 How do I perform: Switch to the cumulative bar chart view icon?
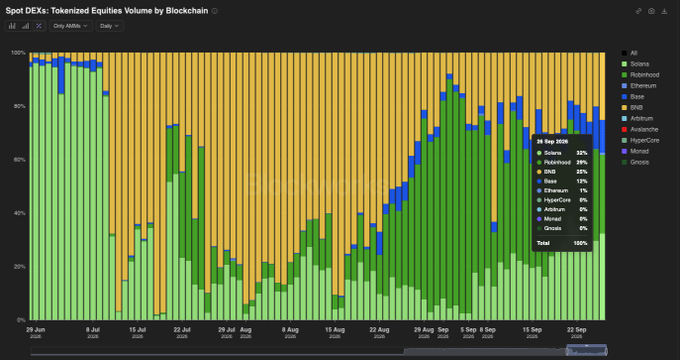point(26,26)
